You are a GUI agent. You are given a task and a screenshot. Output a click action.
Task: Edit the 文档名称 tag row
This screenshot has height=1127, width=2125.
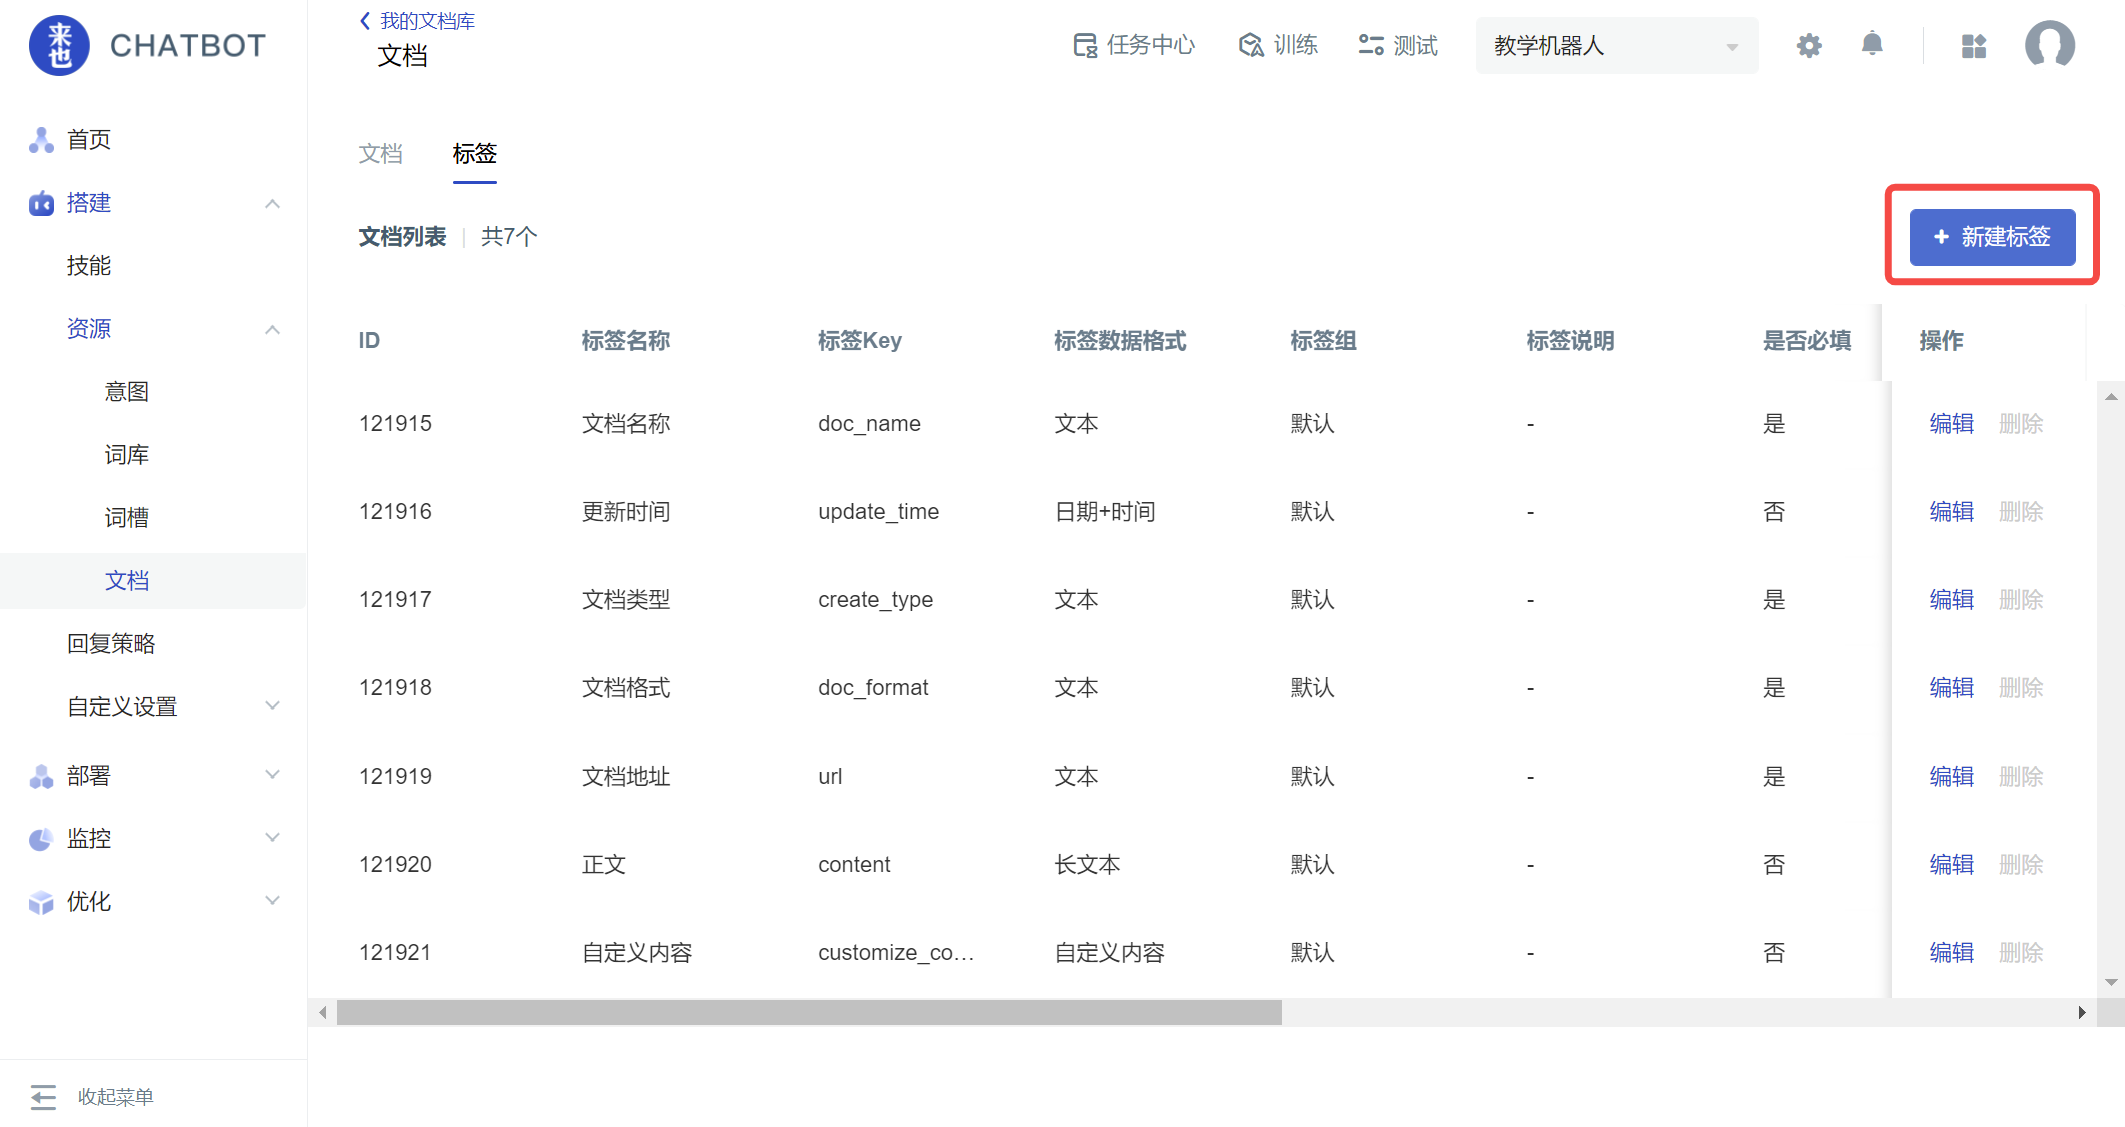tap(1951, 424)
